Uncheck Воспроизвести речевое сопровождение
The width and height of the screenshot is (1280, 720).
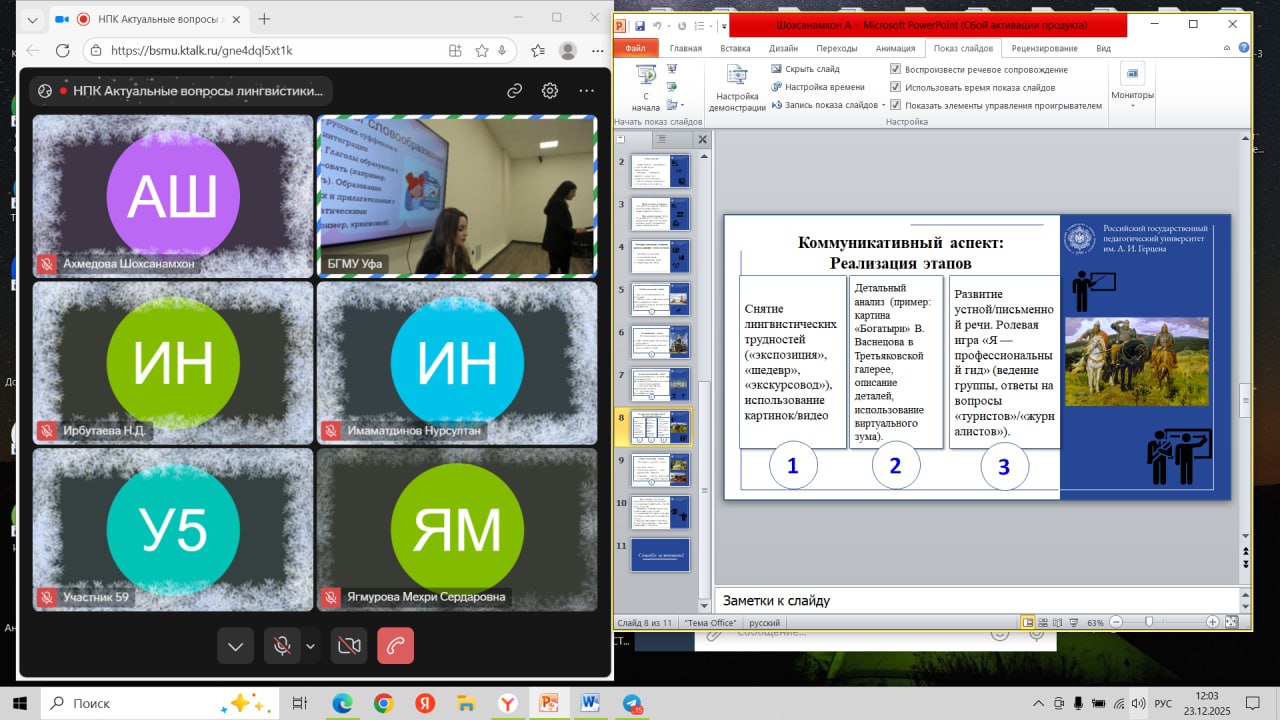[895, 70]
